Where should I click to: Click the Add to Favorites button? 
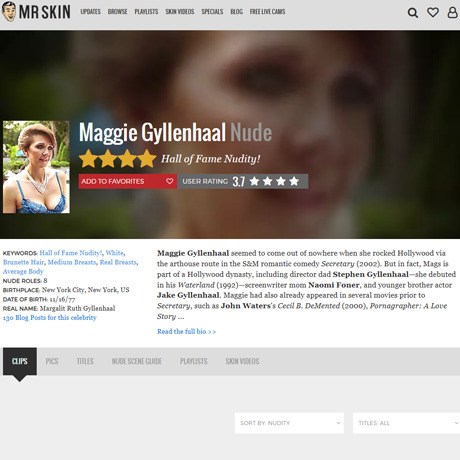128,181
